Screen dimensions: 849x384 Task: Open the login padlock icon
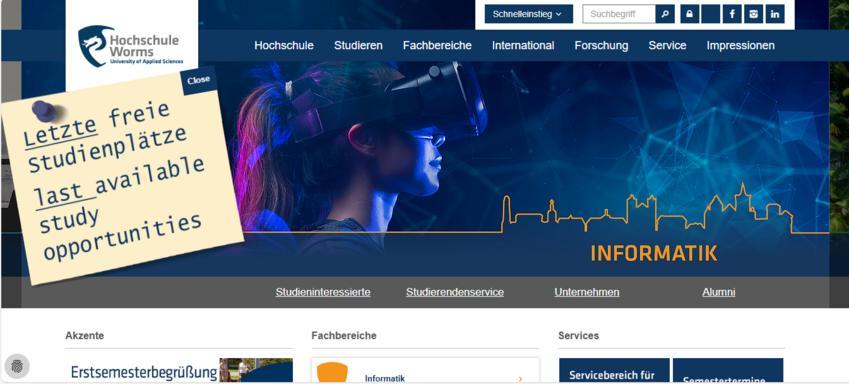[689, 14]
